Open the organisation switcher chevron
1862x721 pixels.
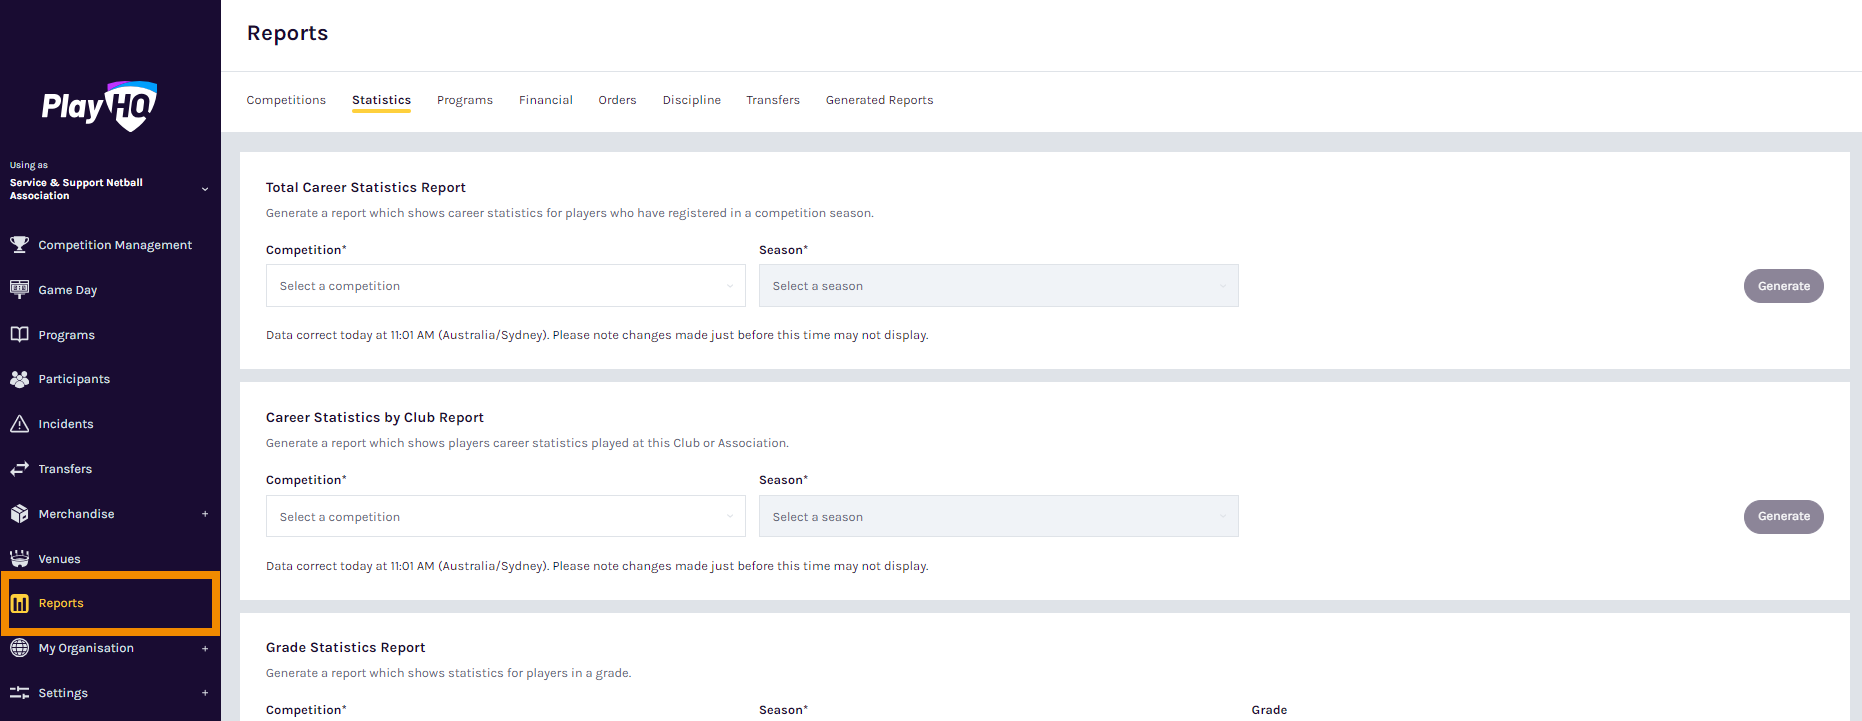(205, 189)
